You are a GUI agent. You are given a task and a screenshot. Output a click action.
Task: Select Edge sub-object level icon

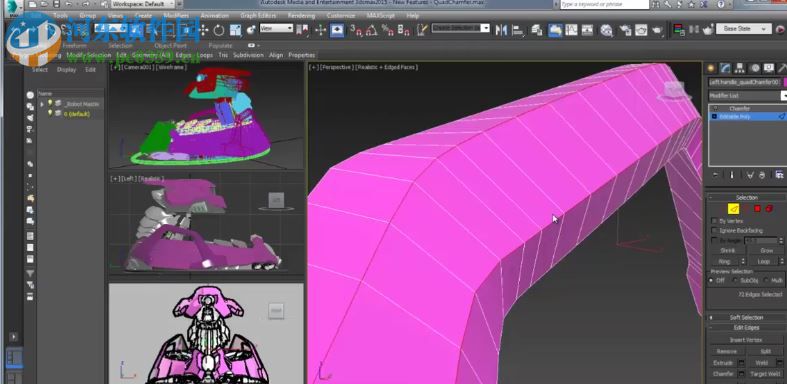(734, 208)
